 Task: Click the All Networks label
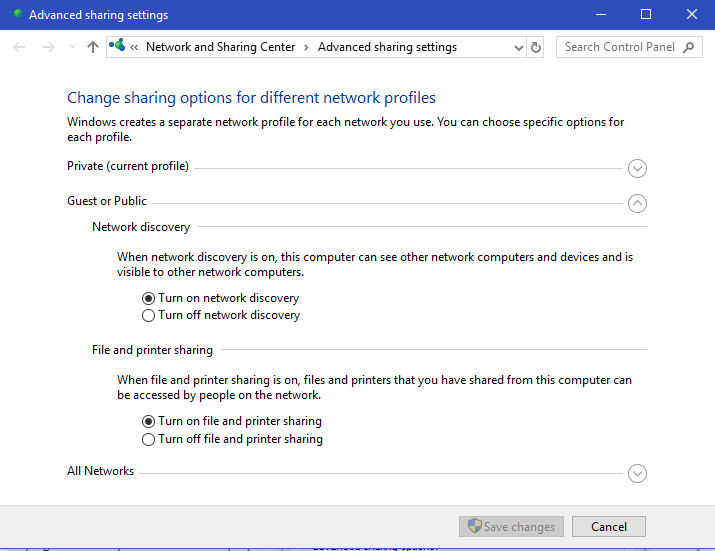tap(100, 471)
